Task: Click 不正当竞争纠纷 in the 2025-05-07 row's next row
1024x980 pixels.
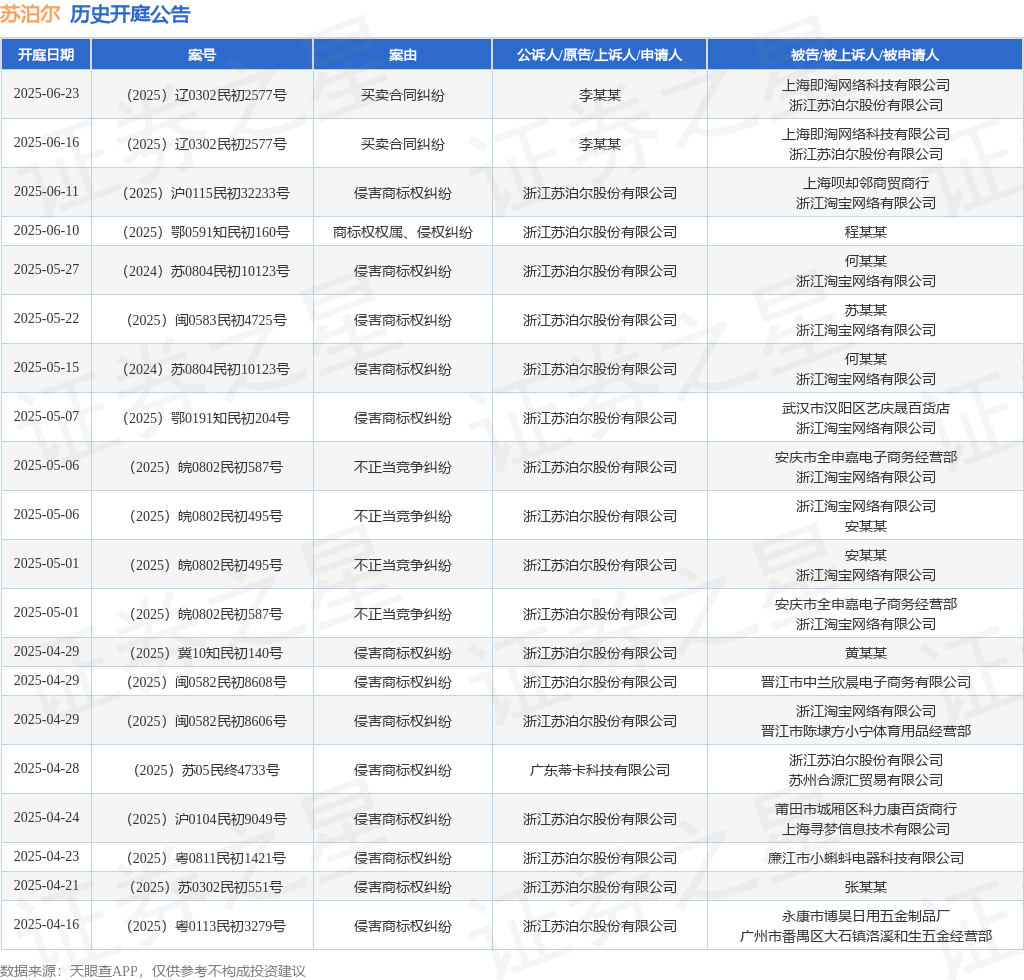Action: click(x=402, y=467)
